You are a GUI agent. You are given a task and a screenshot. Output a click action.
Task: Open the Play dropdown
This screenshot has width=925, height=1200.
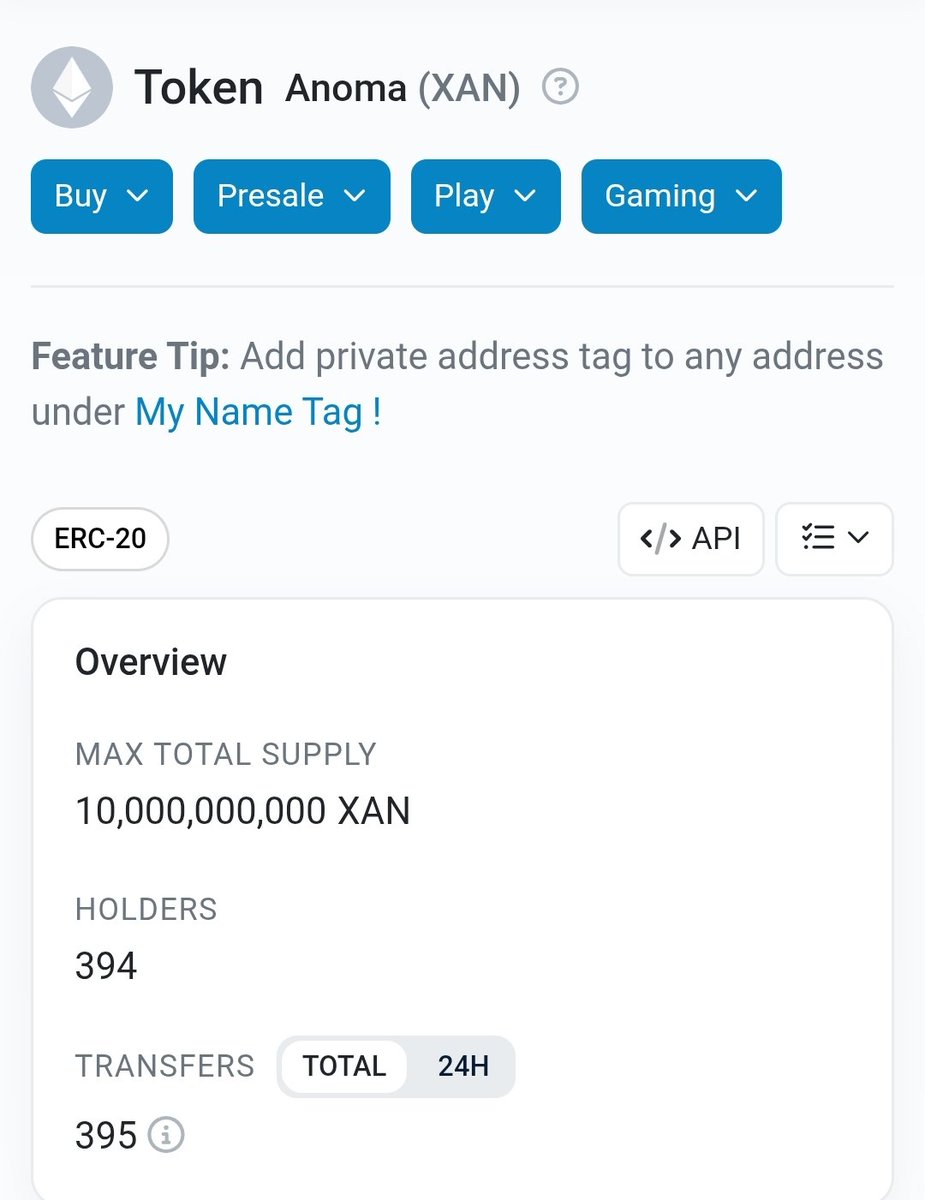point(486,196)
